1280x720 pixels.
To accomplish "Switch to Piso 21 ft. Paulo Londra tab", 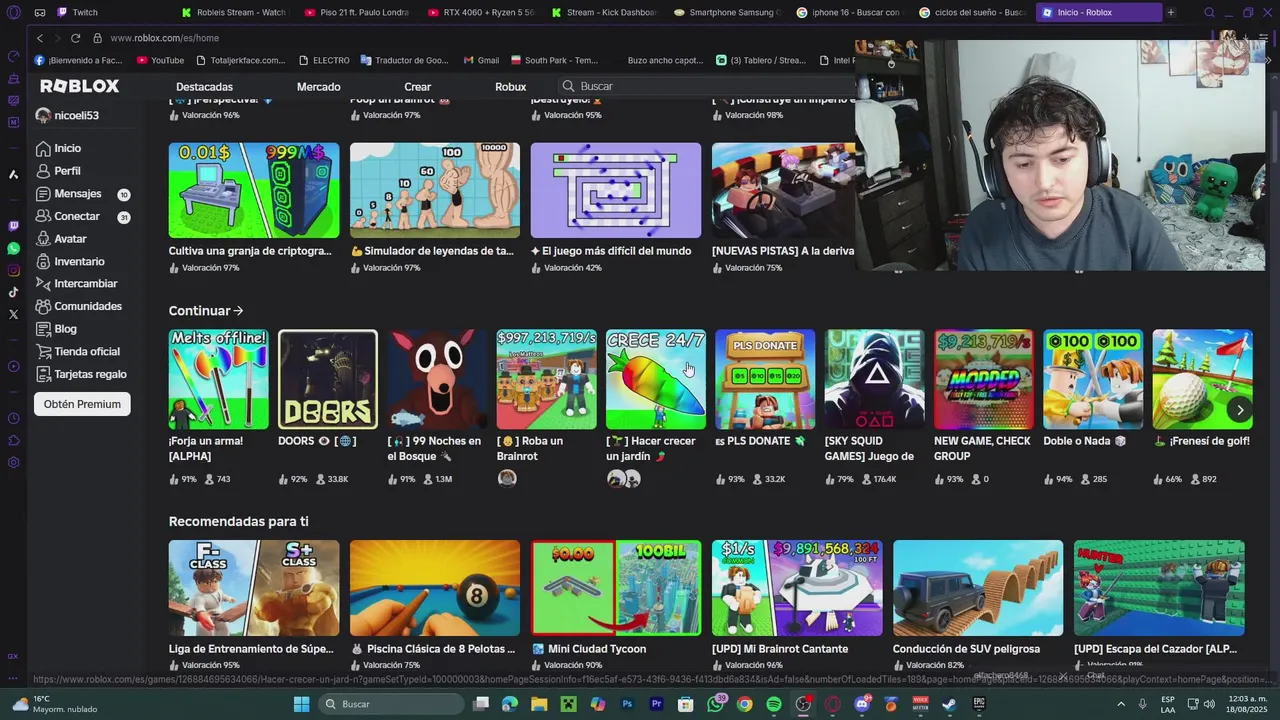I will pos(358,12).
